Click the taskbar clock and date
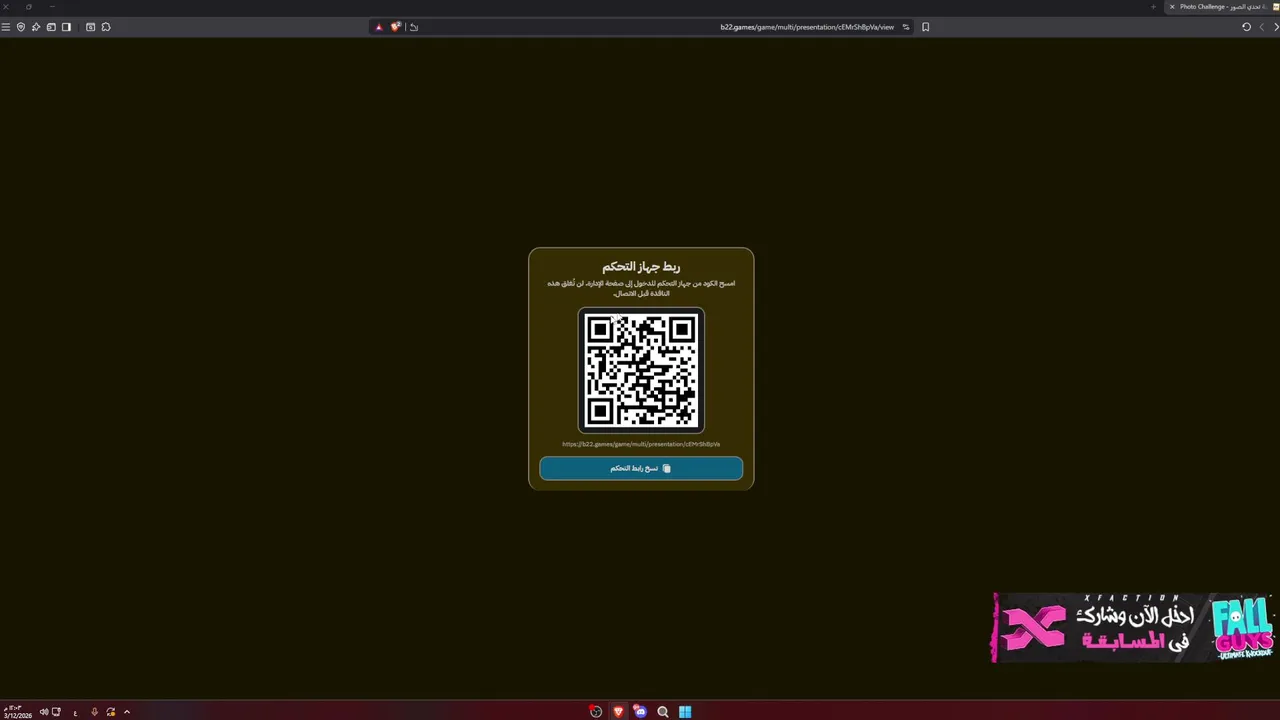 tap(17, 712)
